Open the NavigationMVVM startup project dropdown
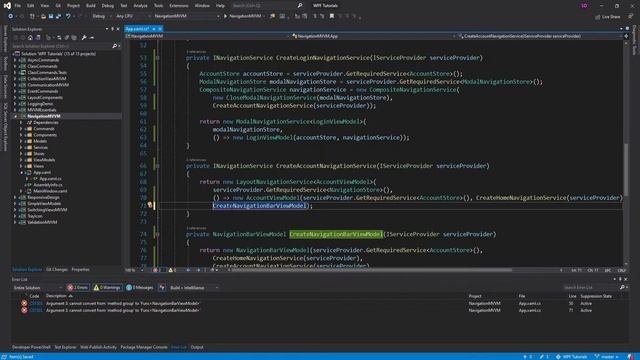 tap(187, 16)
